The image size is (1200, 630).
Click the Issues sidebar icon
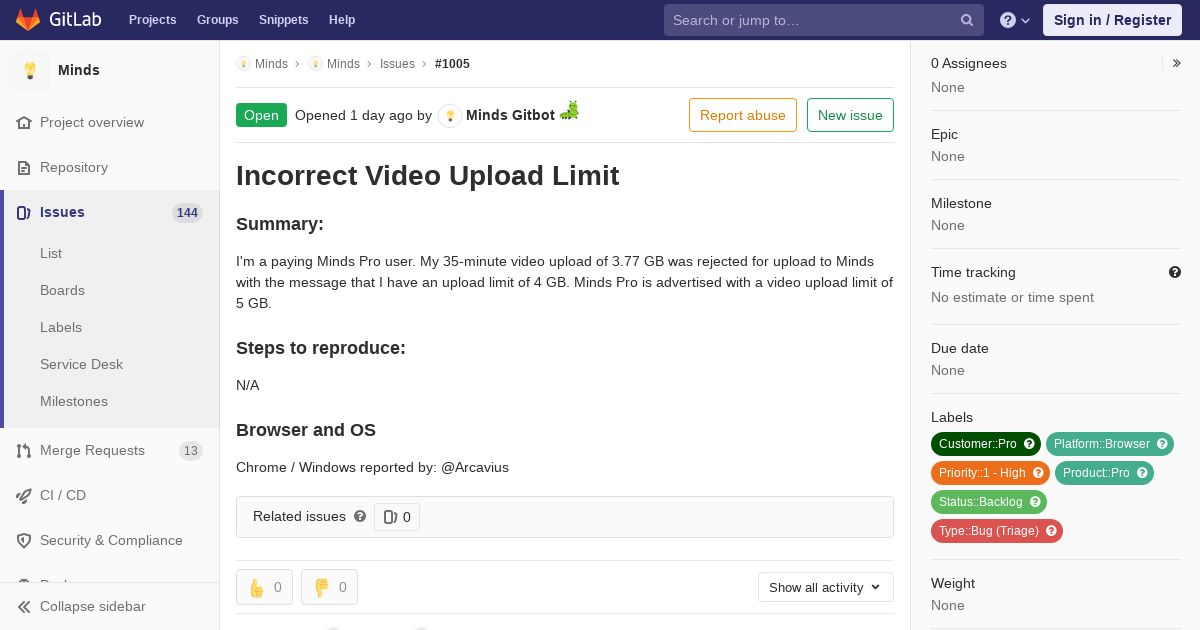(x=24, y=212)
